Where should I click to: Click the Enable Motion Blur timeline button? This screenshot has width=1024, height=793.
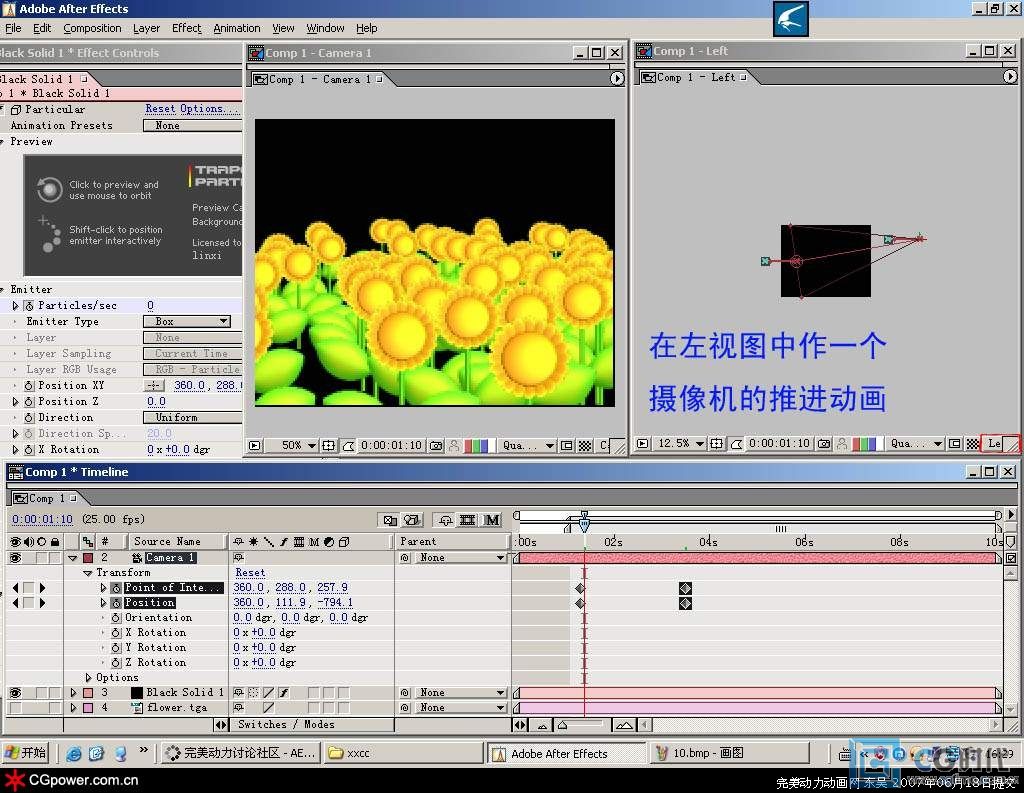[x=492, y=520]
